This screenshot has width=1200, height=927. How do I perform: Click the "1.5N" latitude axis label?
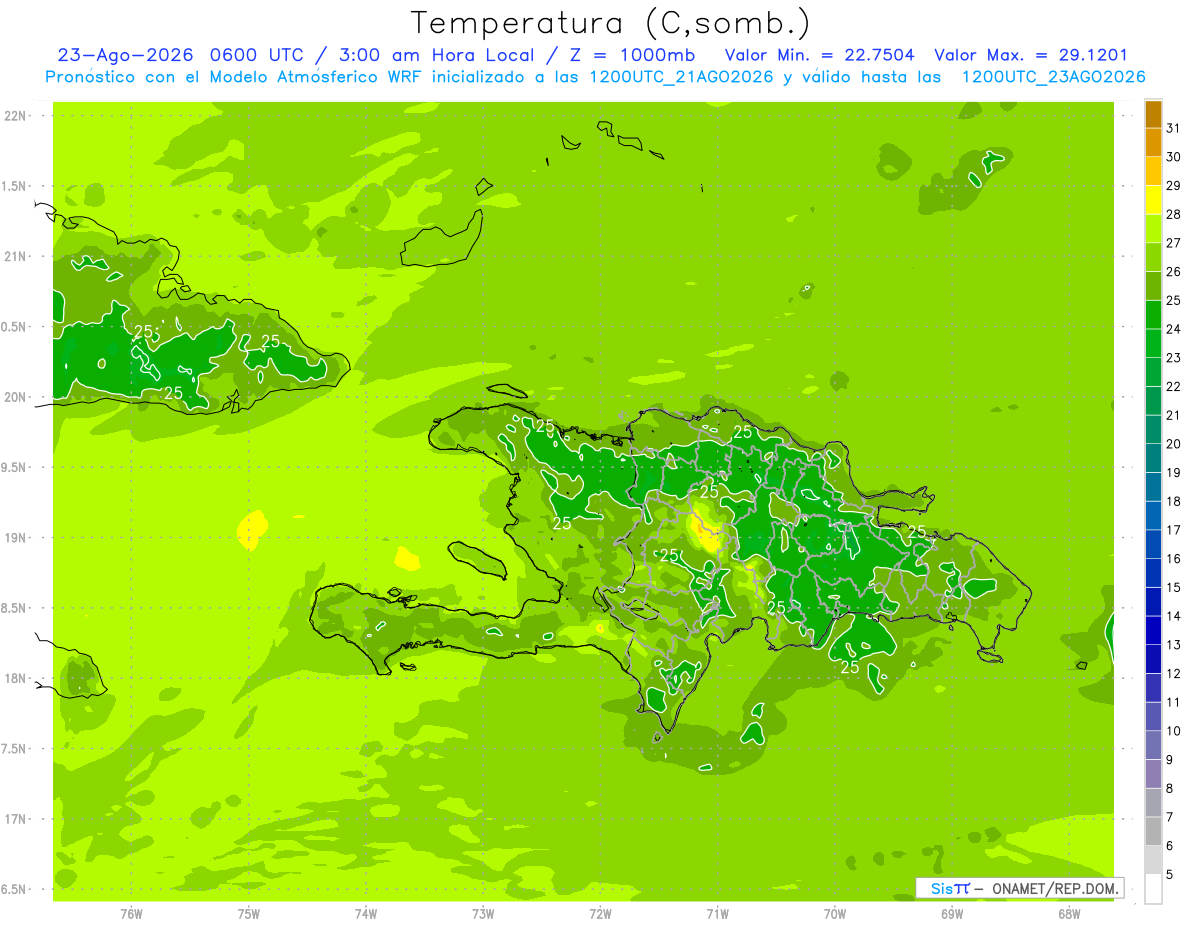pyautogui.click(x=16, y=186)
